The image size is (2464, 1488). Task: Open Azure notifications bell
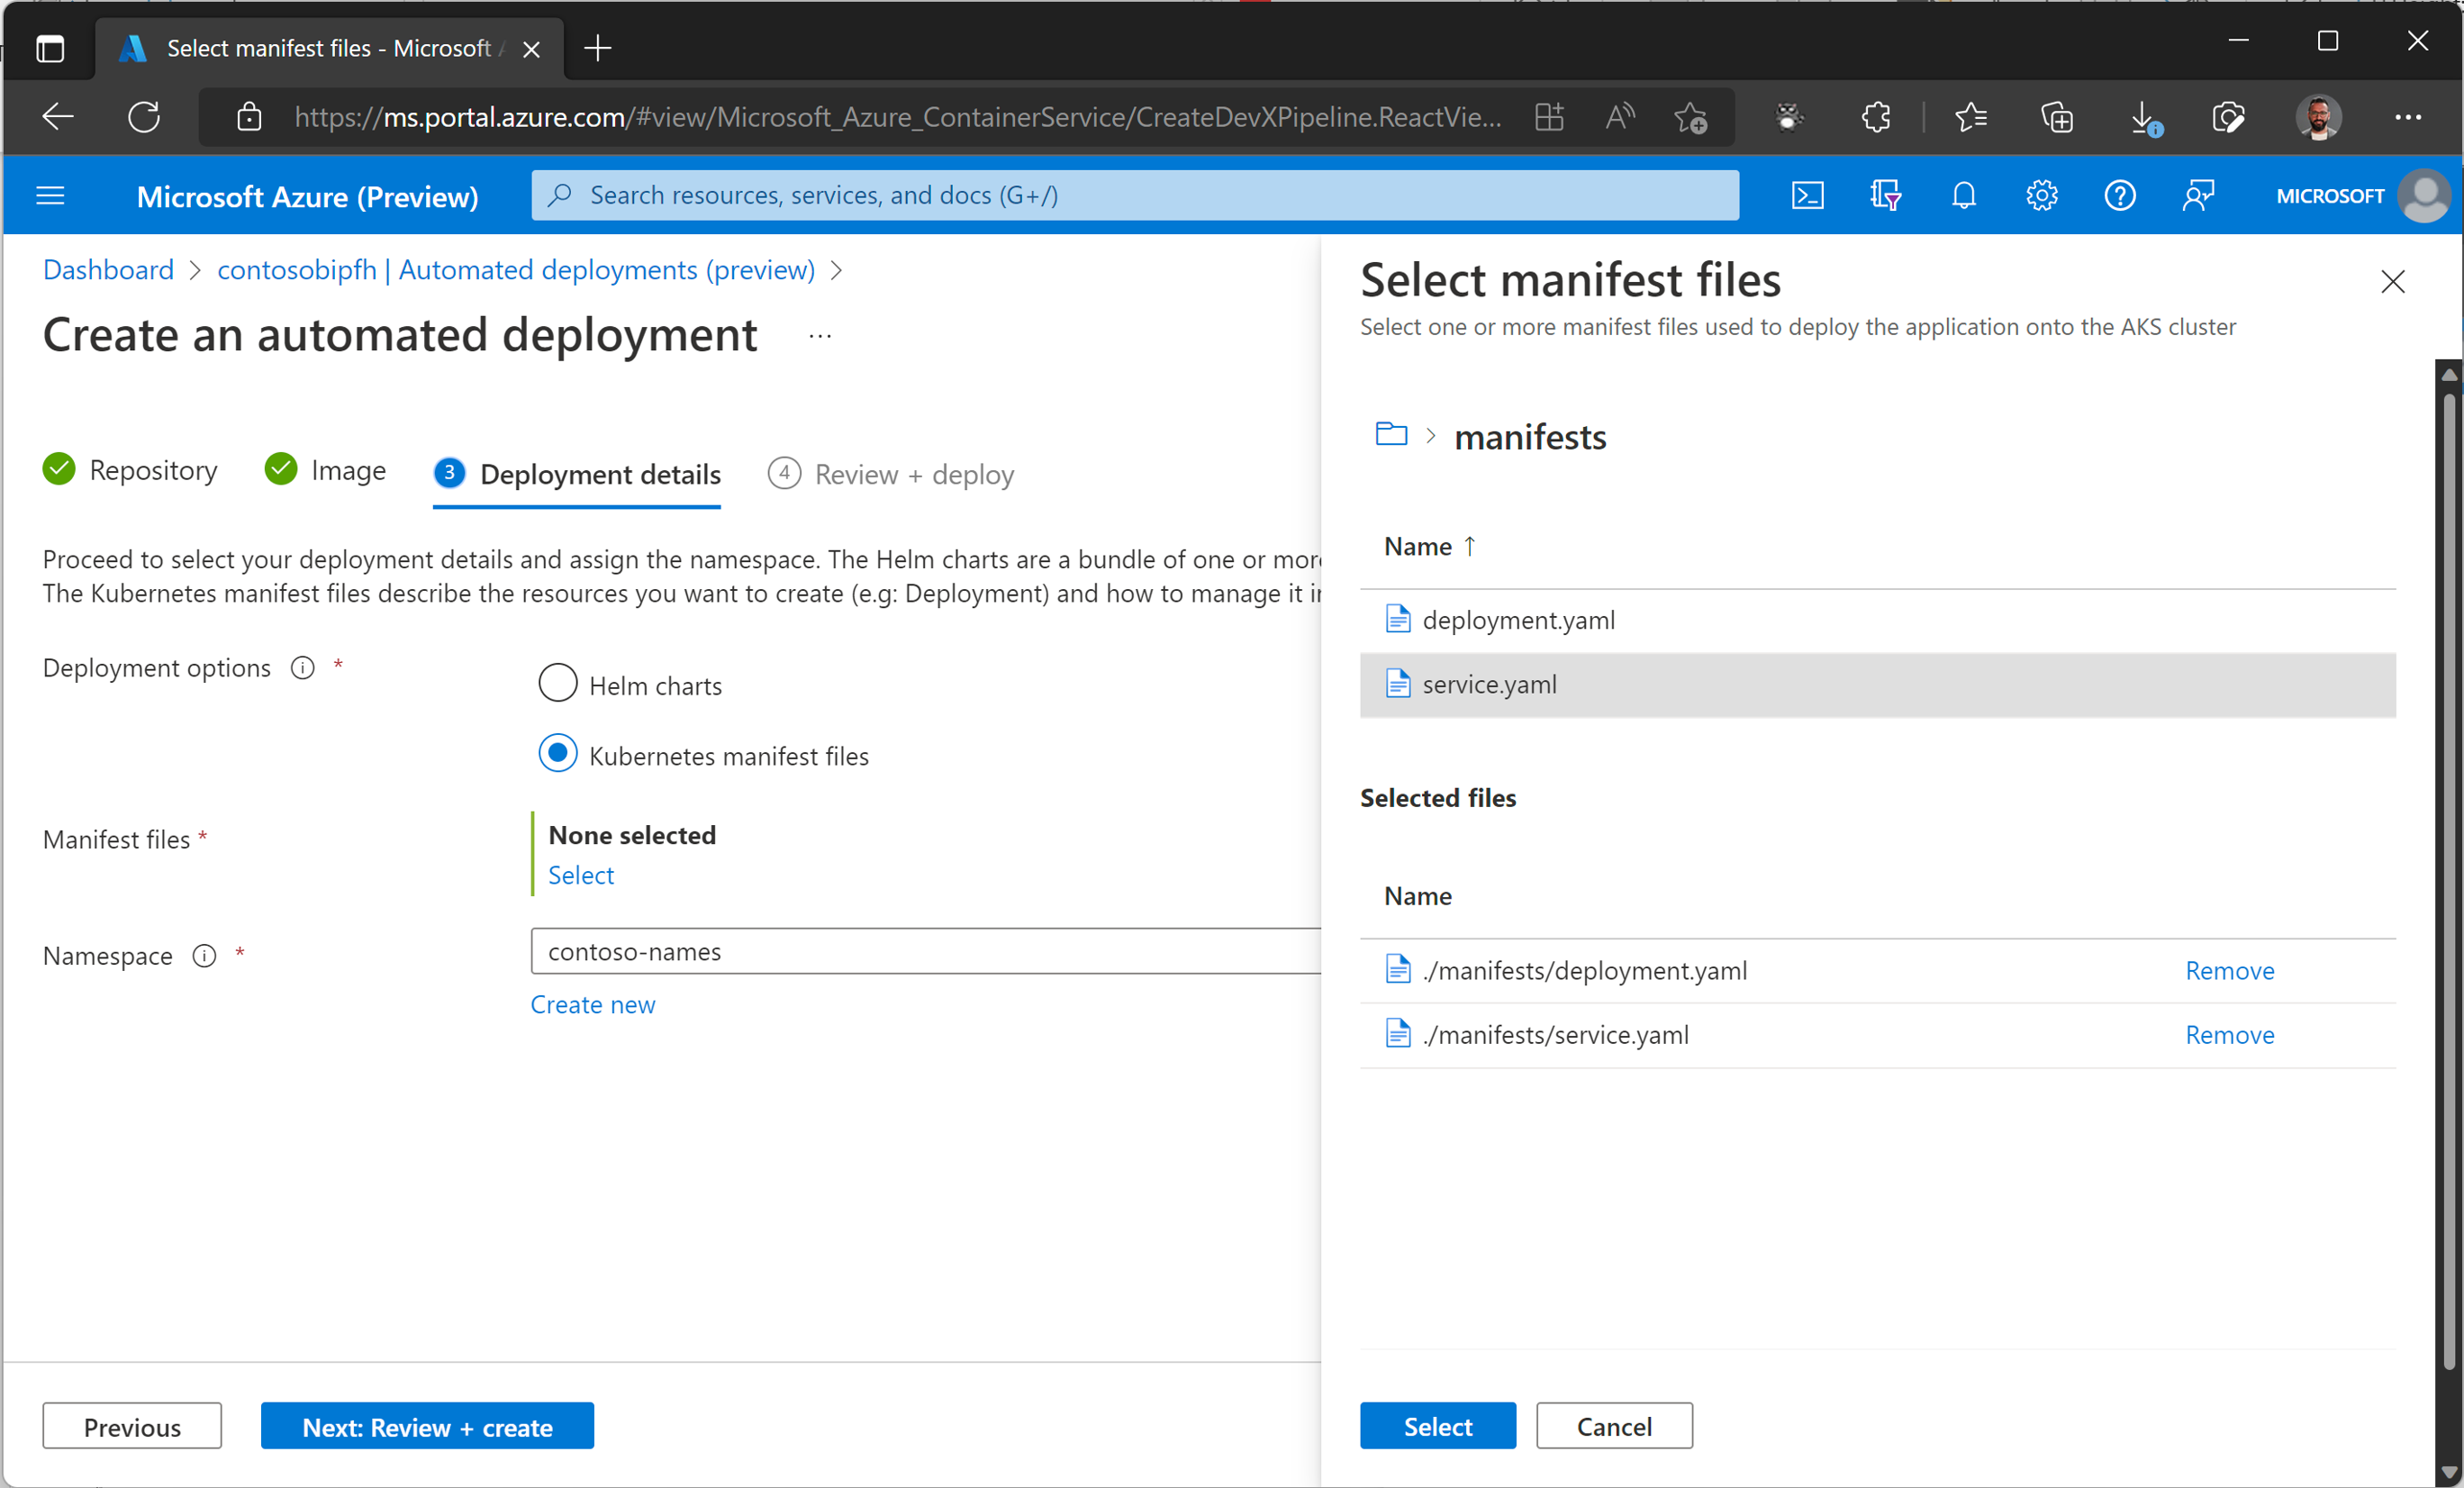click(x=1963, y=195)
